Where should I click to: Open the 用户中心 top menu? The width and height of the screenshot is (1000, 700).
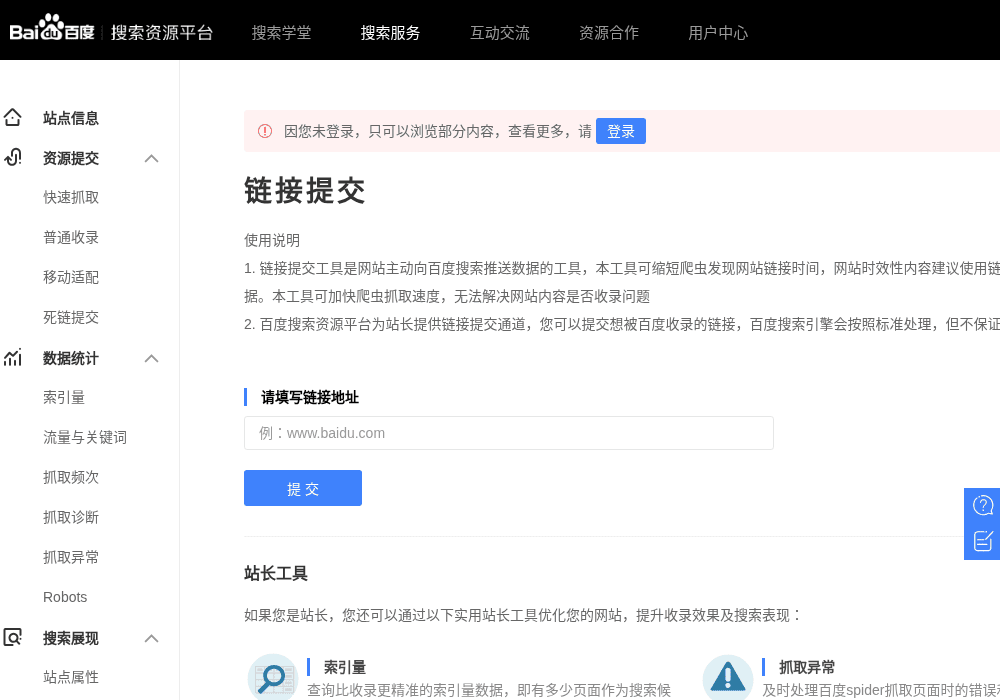717,33
